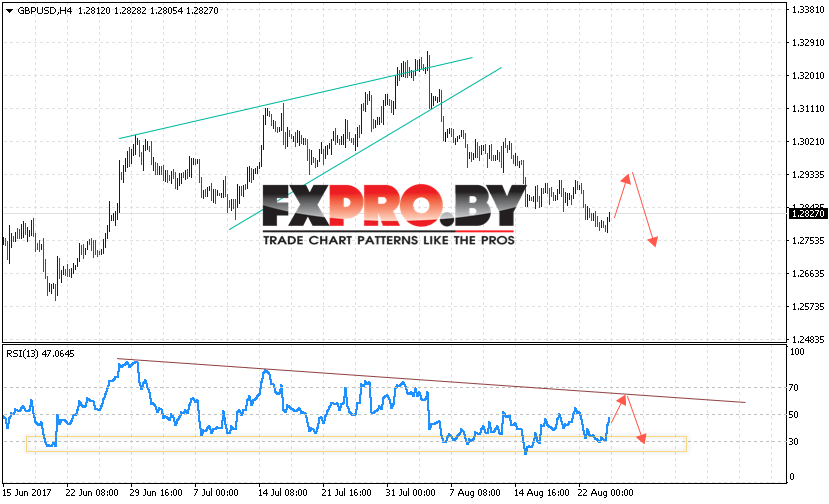829x504 pixels.
Task: Select the 1.26635 price axis label
Action: click(807, 273)
